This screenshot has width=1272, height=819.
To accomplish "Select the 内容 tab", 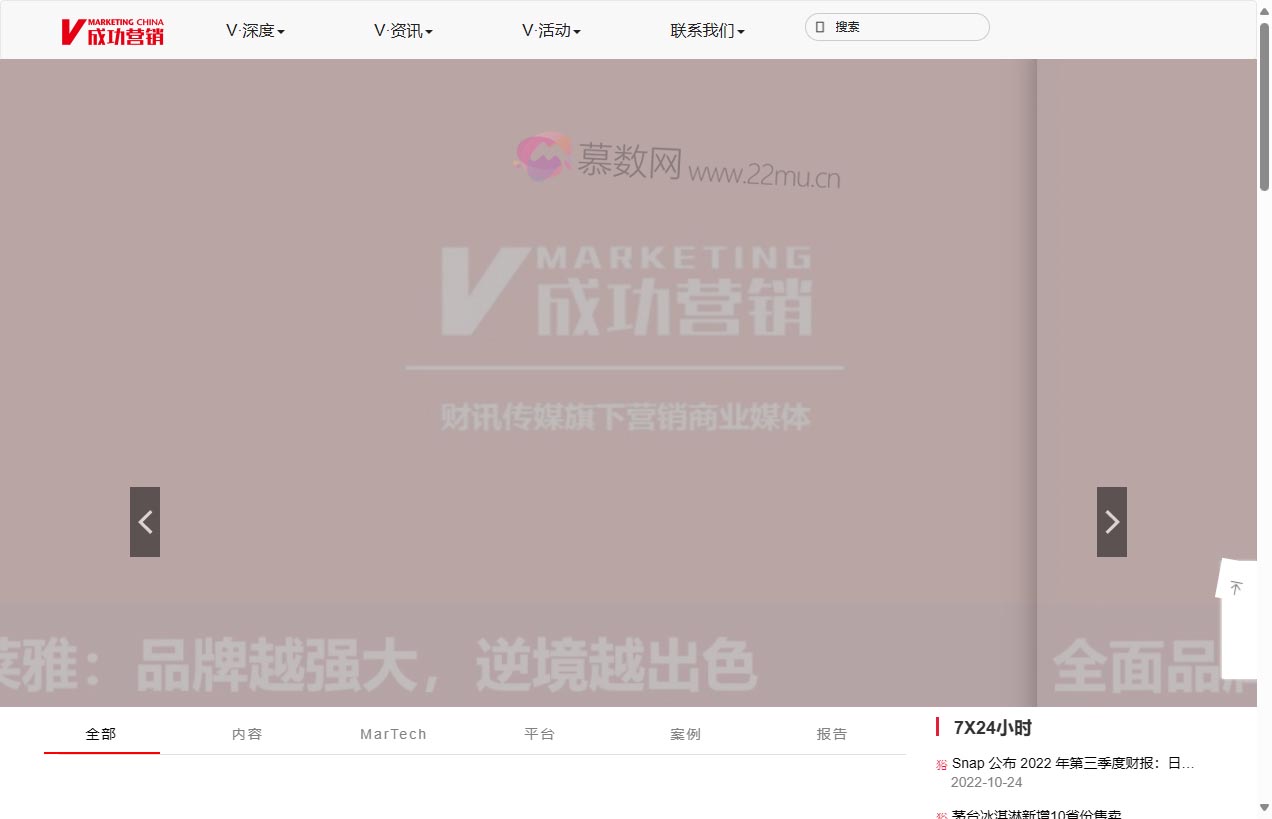I will (x=247, y=733).
